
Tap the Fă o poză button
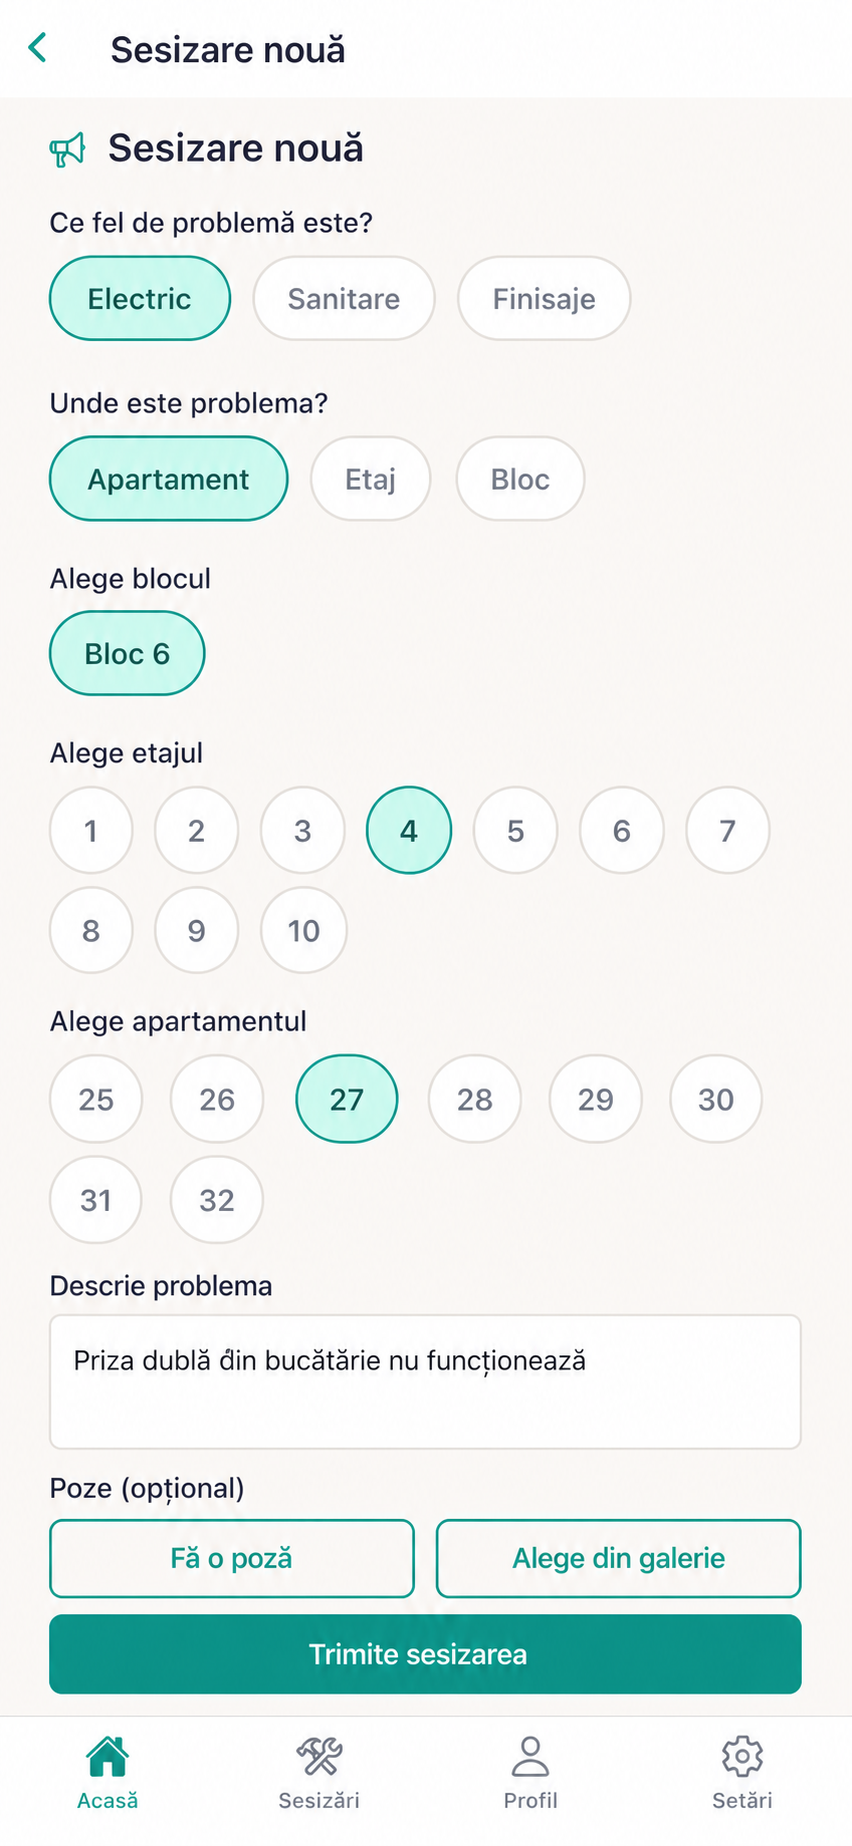tap(232, 1558)
